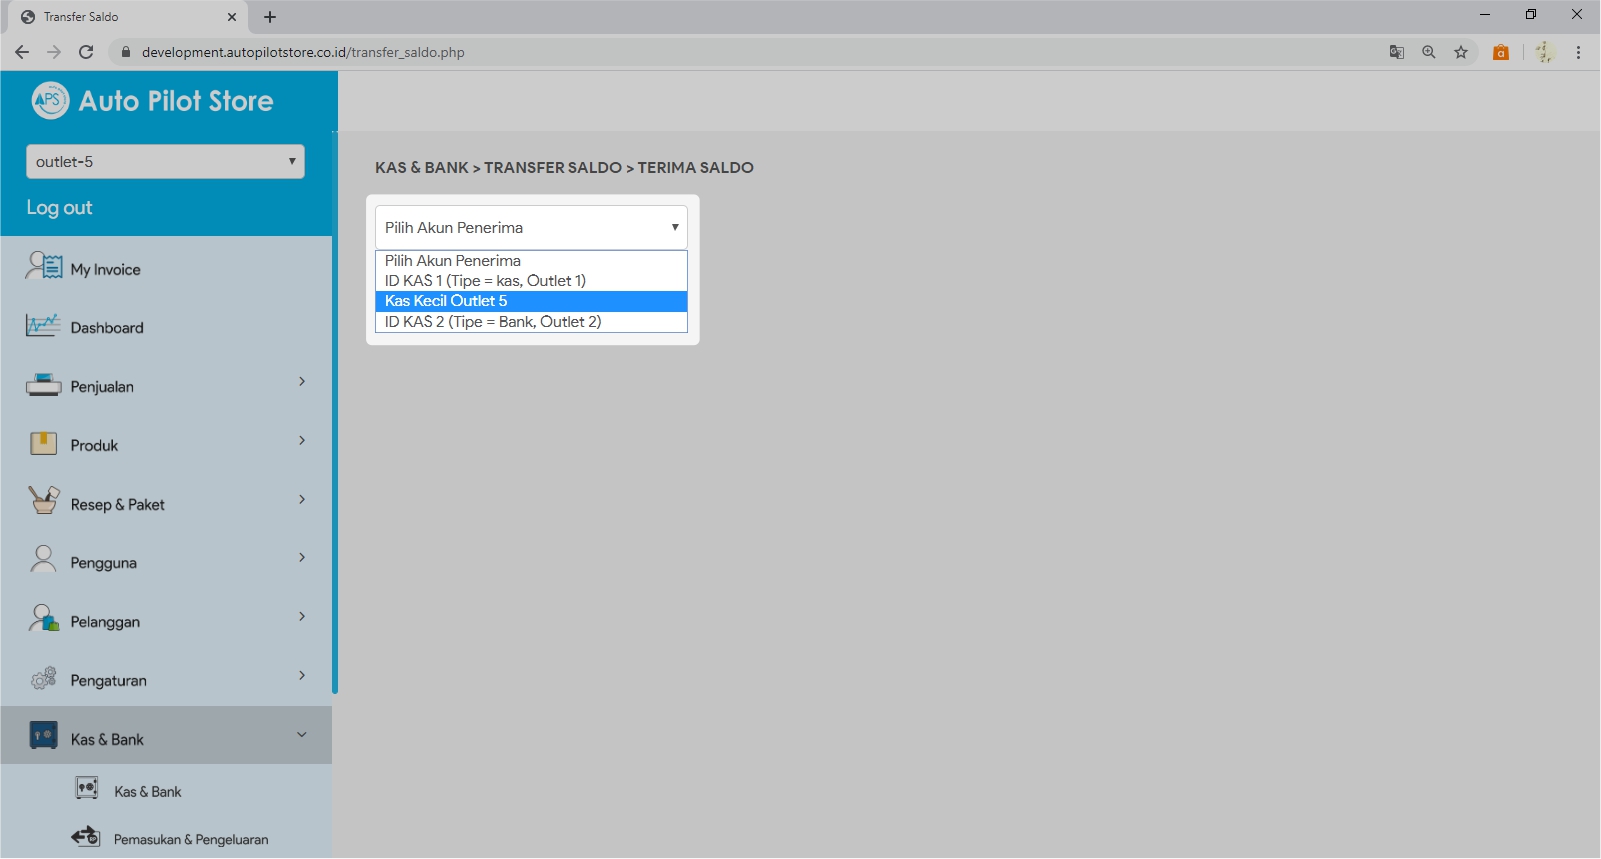Screen dimensions: 1601x859
Task: Click the Auto Pilot Store logo icon
Action: coord(50,100)
